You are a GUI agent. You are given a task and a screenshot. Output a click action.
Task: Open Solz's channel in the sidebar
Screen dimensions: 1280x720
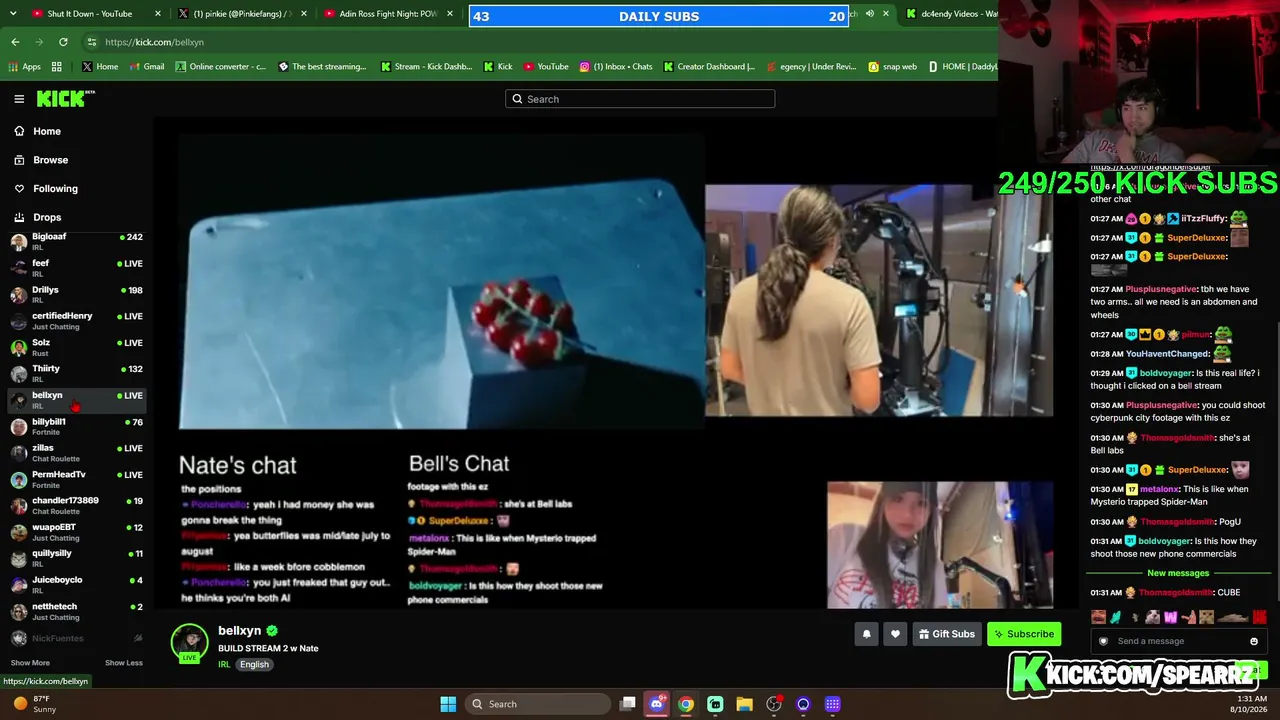pos(77,347)
